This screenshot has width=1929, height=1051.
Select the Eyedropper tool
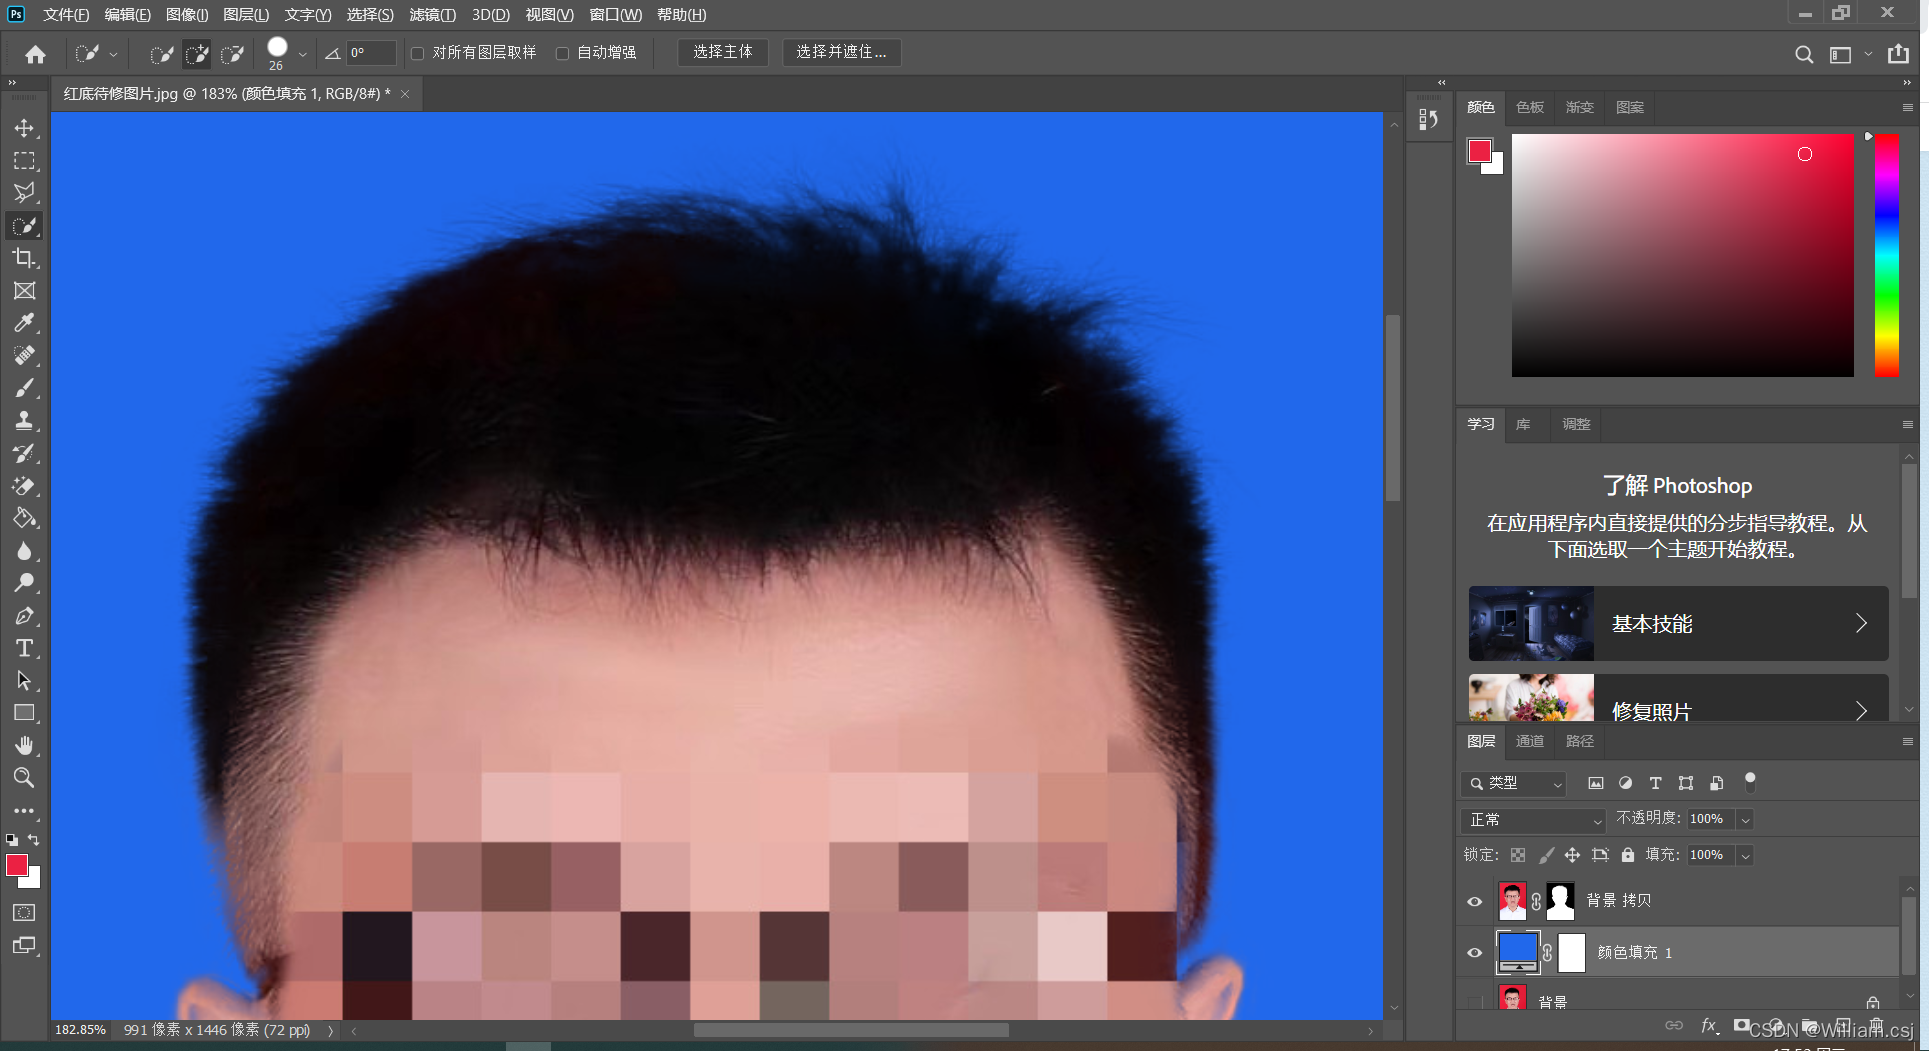click(x=24, y=323)
